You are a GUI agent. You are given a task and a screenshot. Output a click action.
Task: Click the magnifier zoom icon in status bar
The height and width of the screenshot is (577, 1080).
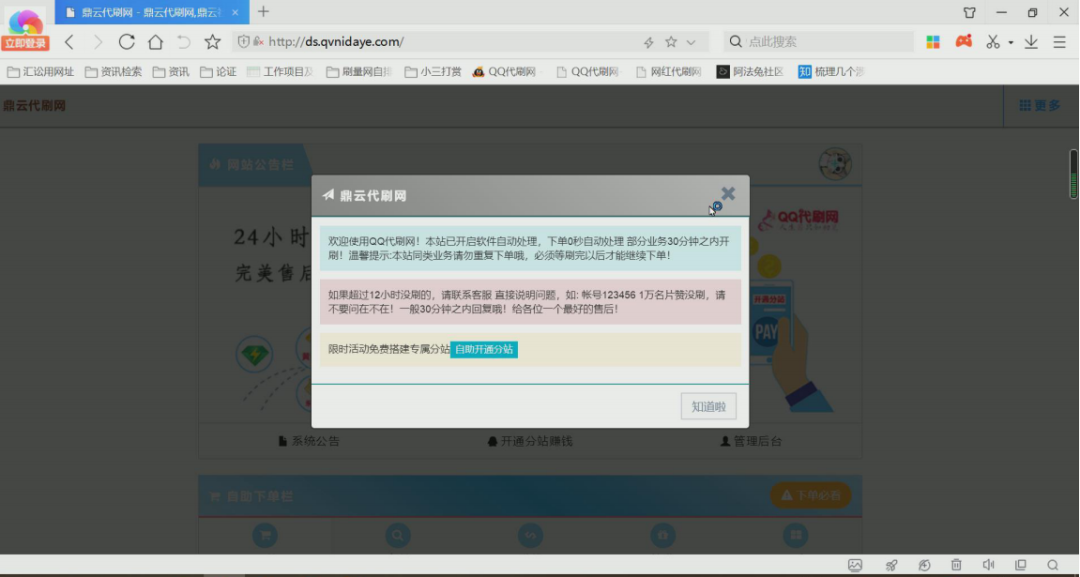pyautogui.click(x=1053, y=565)
